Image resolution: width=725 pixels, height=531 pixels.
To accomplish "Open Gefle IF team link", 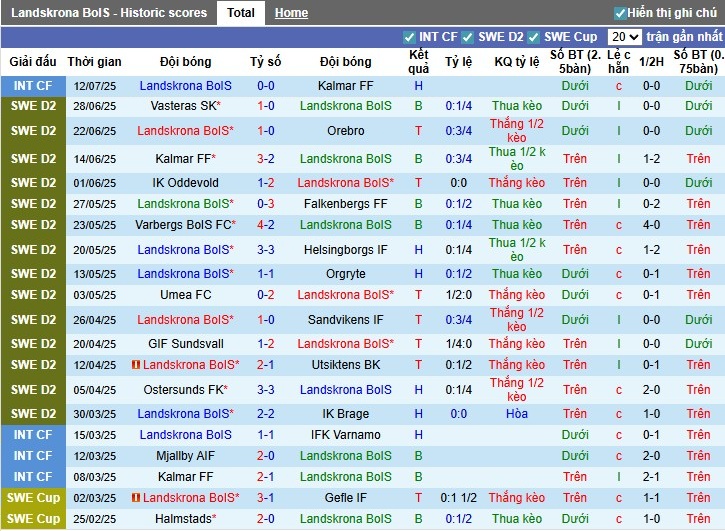I will (x=345, y=498).
